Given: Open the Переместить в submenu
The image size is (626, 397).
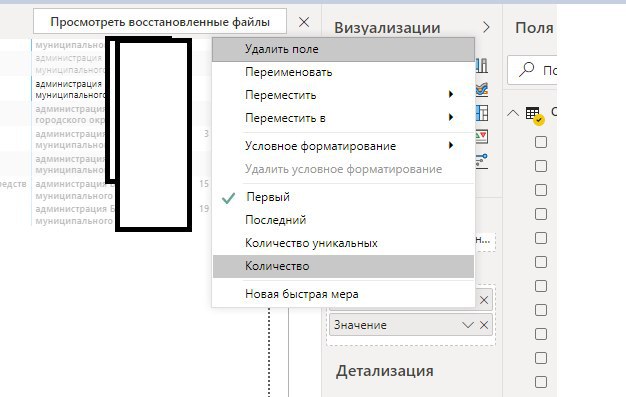Looking at the screenshot, I should pyautogui.click(x=343, y=118).
